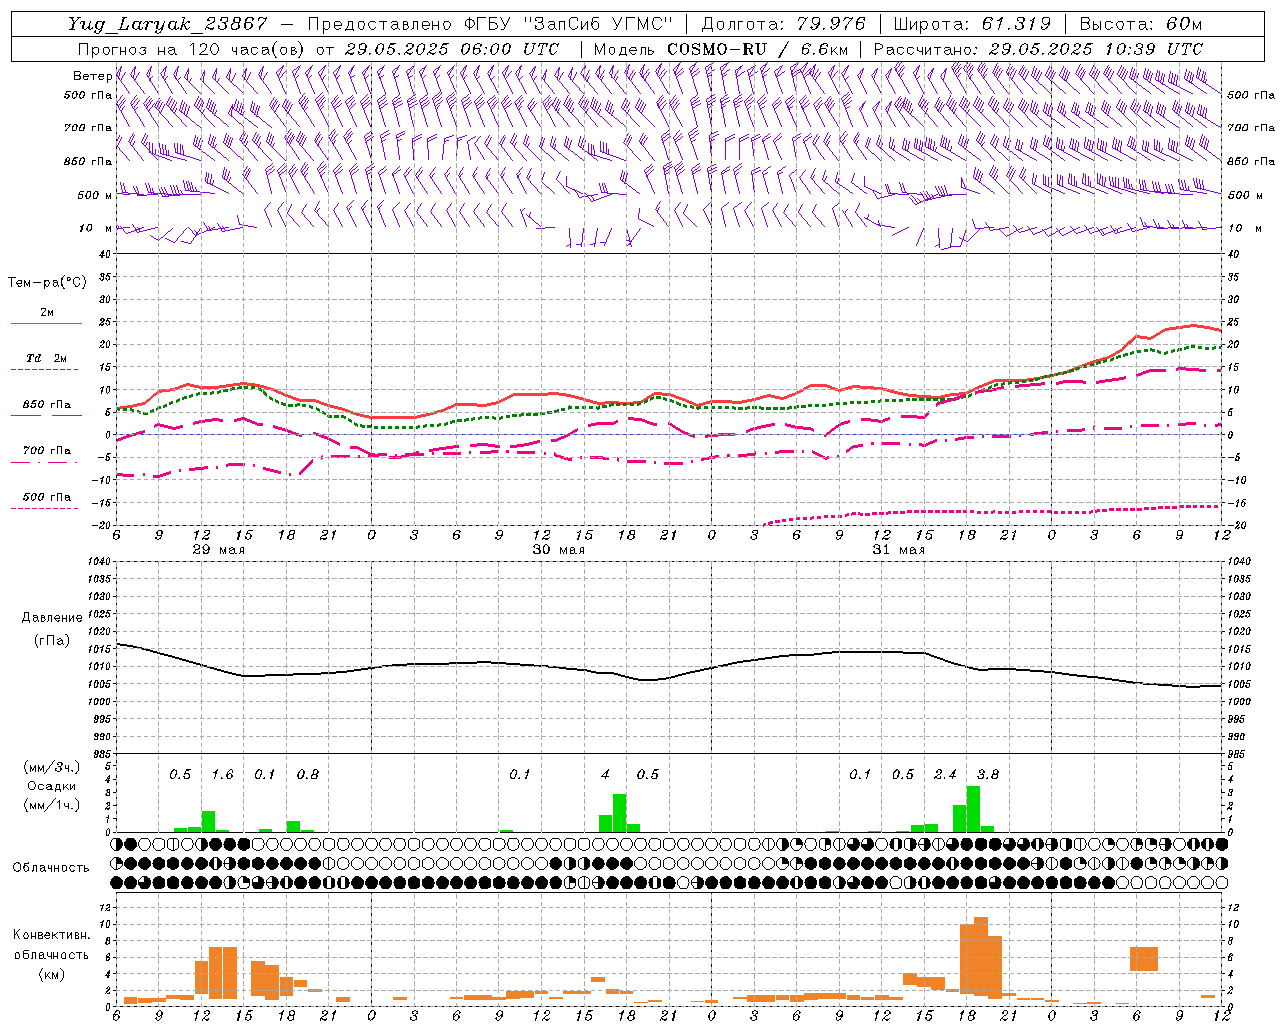Image resolution: width=1280 pixels, height=1024 pixels.
Task: Select the forecast start 29.05.2025 06:00 UTC
Action: pos(452,49)
